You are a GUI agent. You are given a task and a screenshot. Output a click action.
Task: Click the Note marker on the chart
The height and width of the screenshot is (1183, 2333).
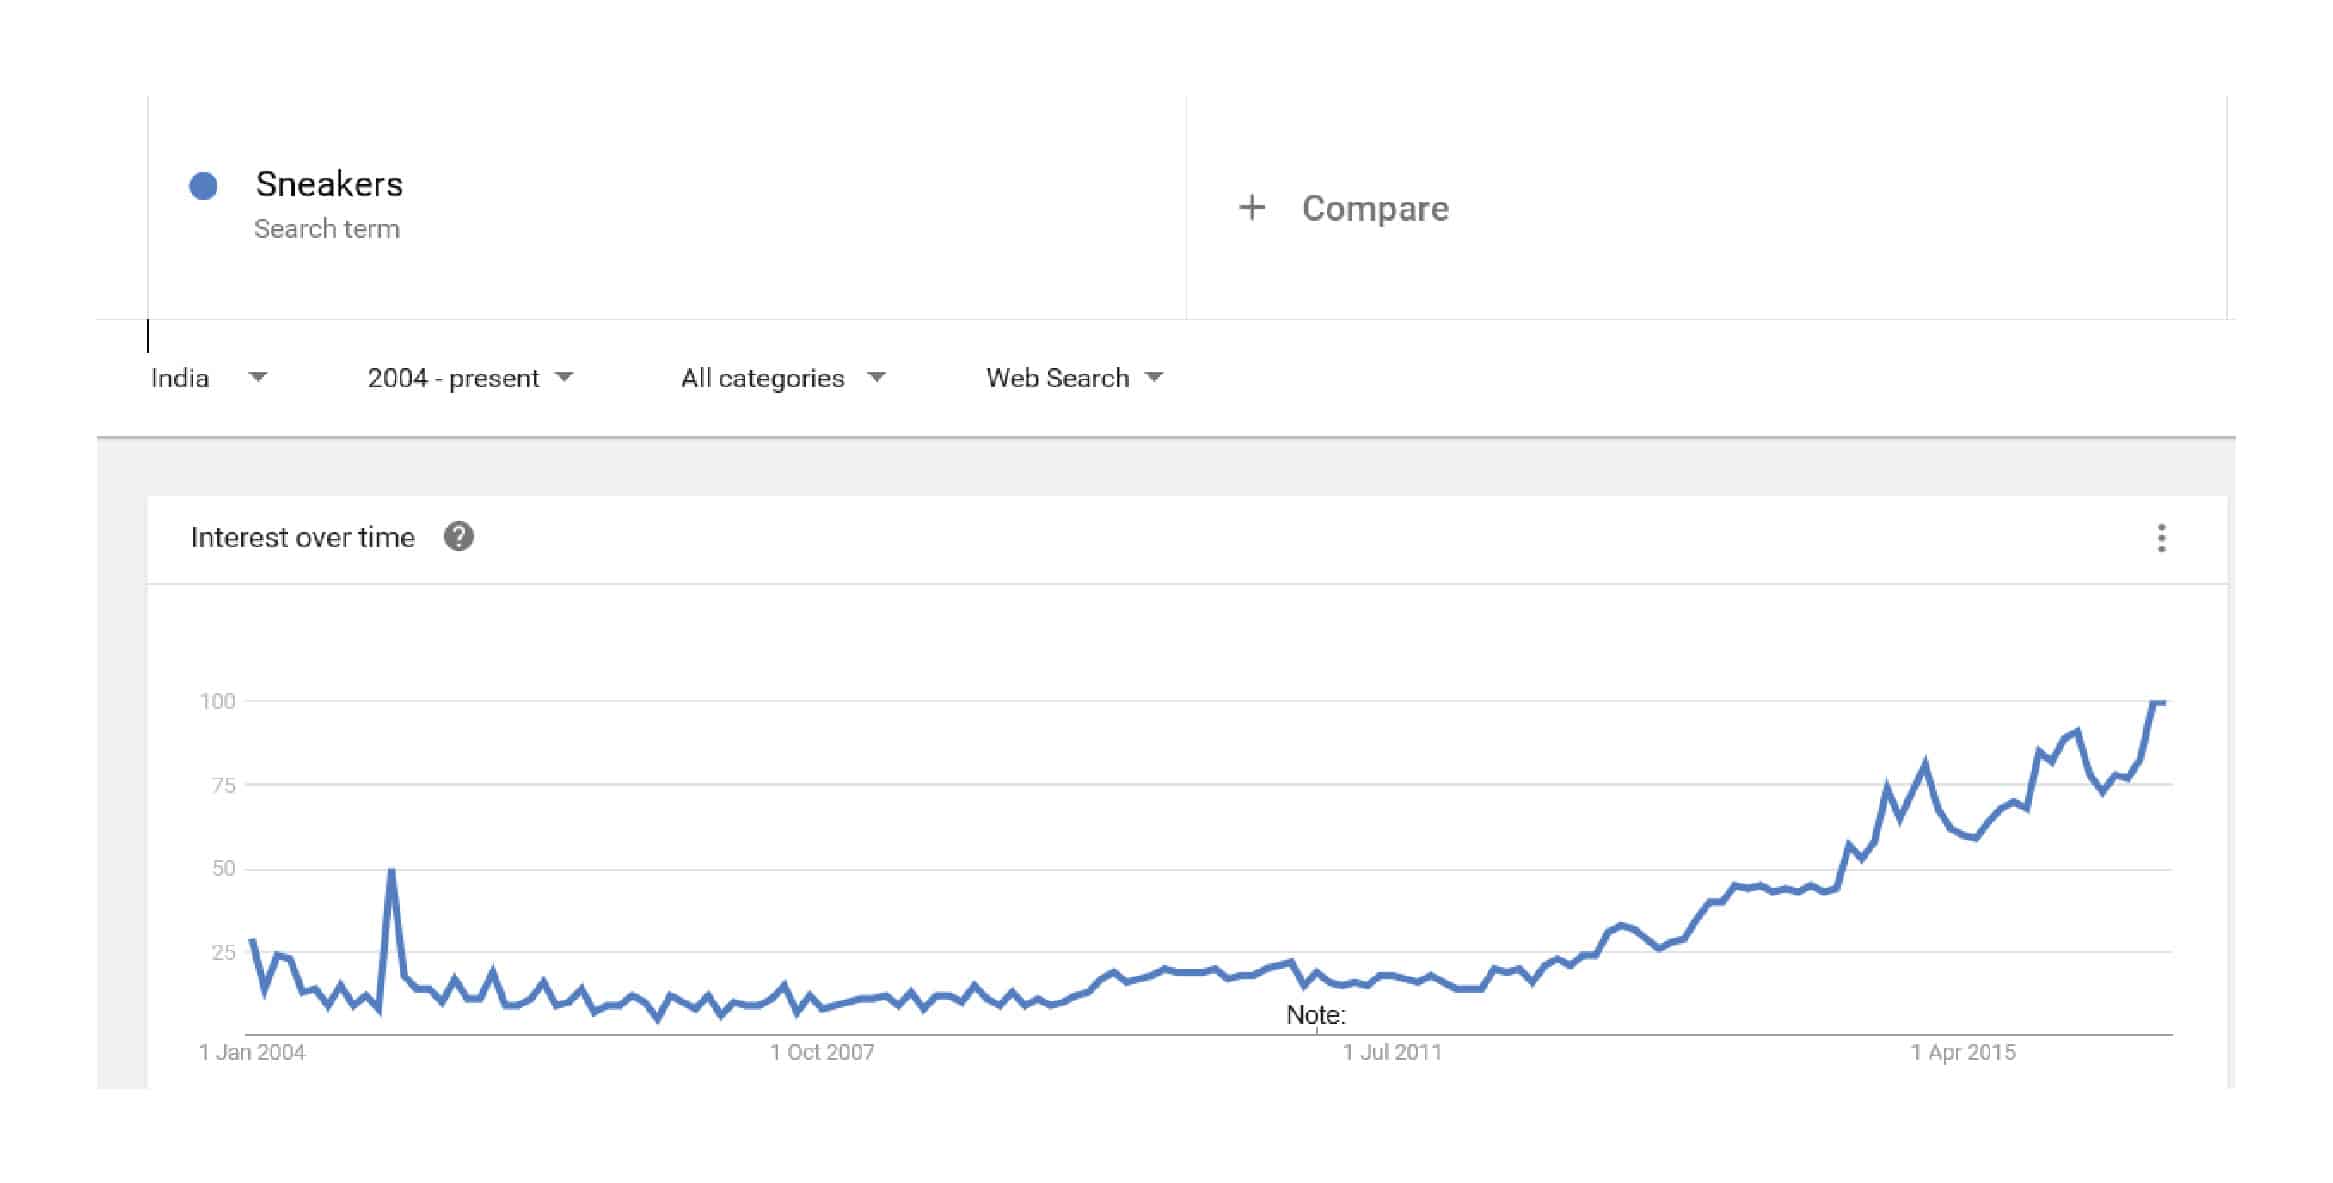pos(1315,1015)
